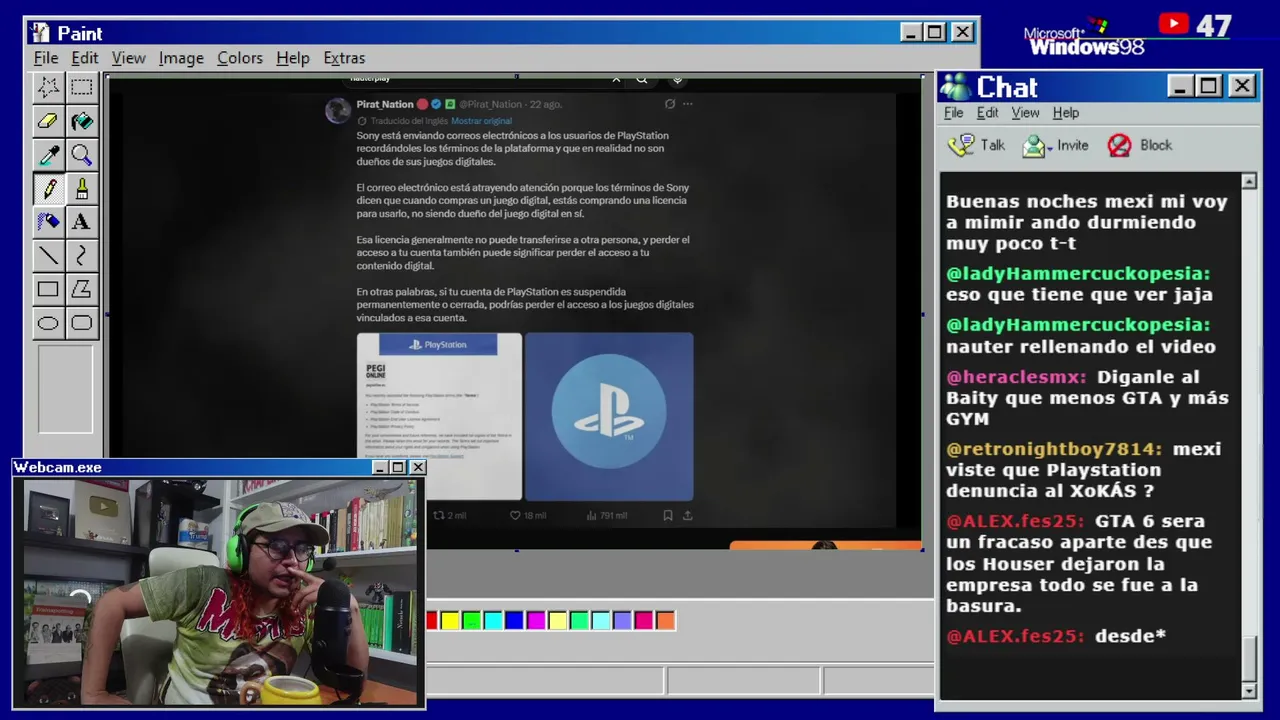The image size is (1280, 720).
Task: Pick the Fill With Color bucket tool
Action: (x=82, y=121)
